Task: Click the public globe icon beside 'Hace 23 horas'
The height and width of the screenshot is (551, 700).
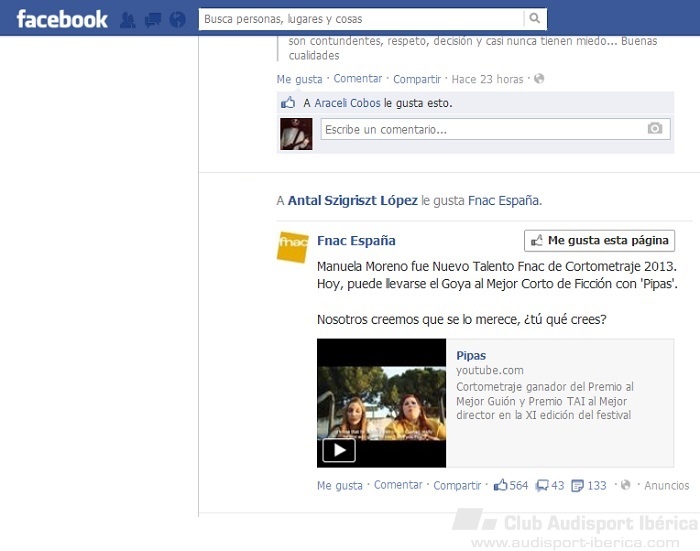Action: pos(539,79)
